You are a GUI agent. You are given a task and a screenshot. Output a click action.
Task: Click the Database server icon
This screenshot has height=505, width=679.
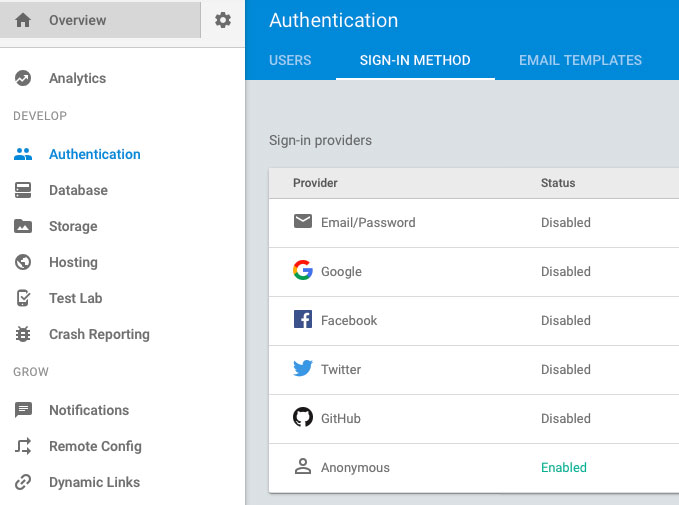[23, 190]
